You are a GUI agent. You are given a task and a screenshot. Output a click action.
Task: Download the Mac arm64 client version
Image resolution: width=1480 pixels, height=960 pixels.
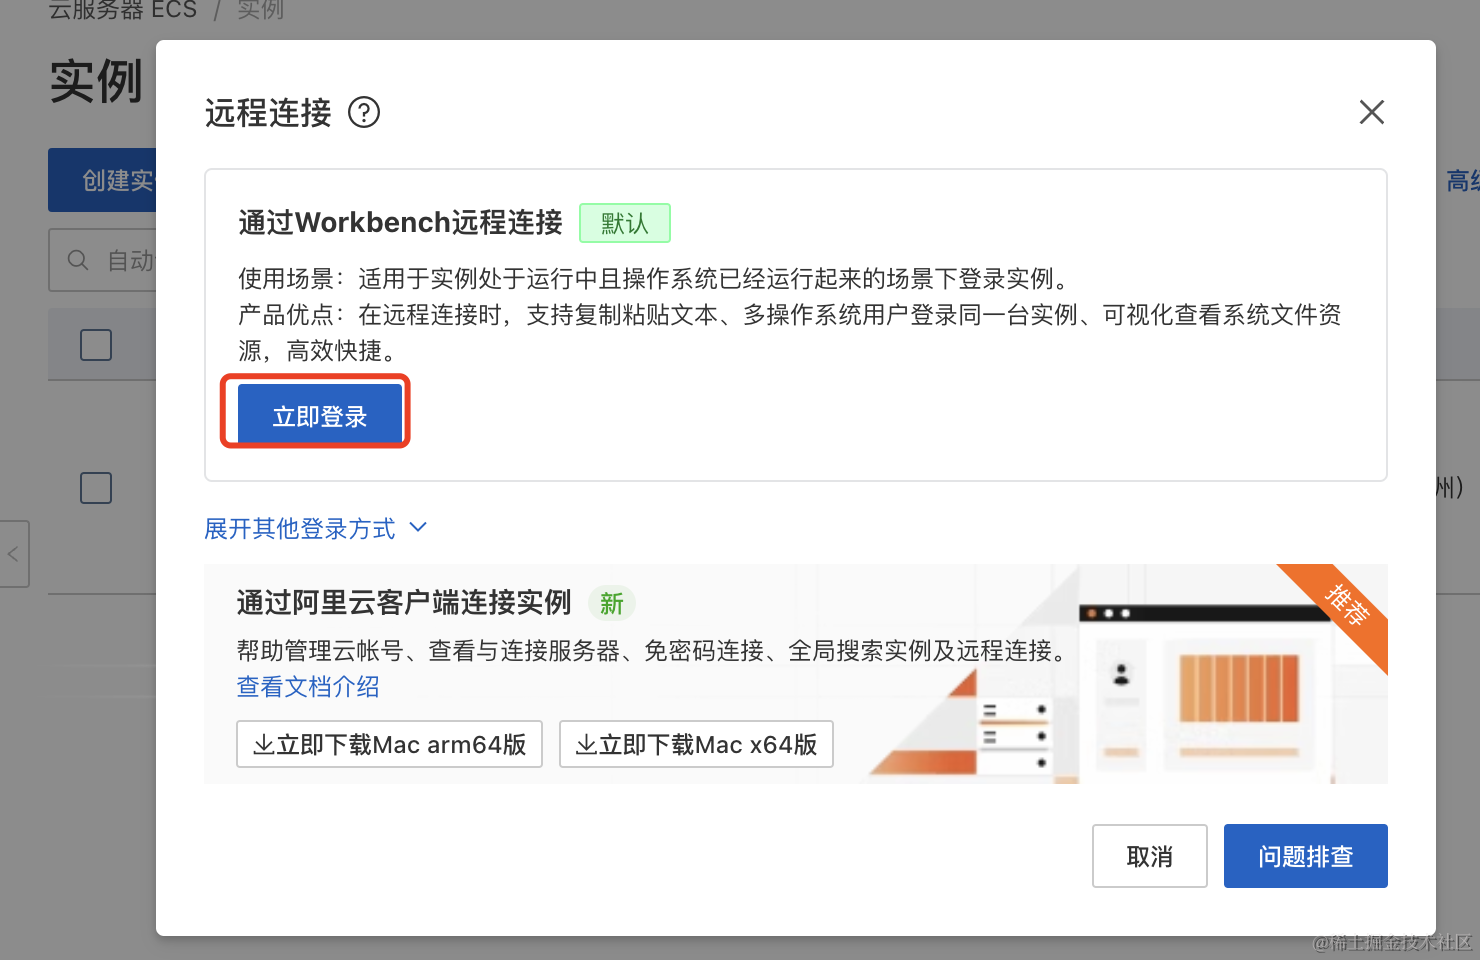pyautogui.click(x=389, y=745)
